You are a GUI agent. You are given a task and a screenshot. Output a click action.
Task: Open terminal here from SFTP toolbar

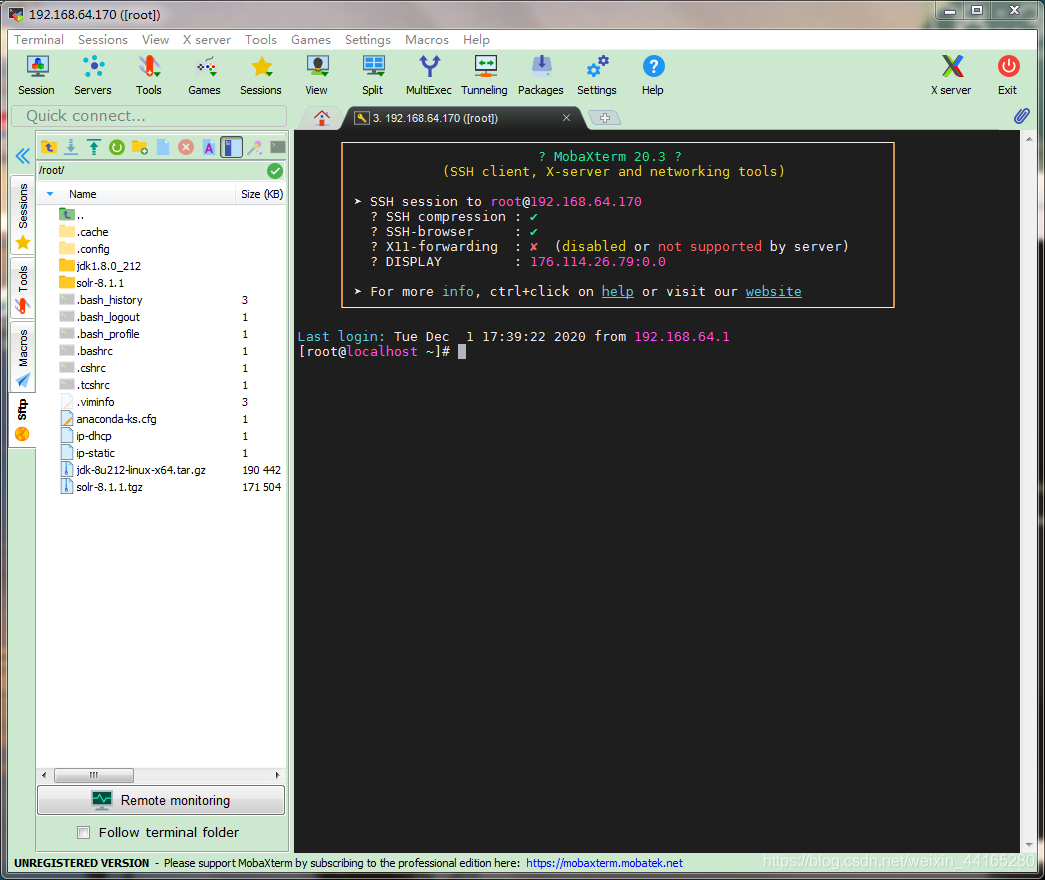click(278, 147)
